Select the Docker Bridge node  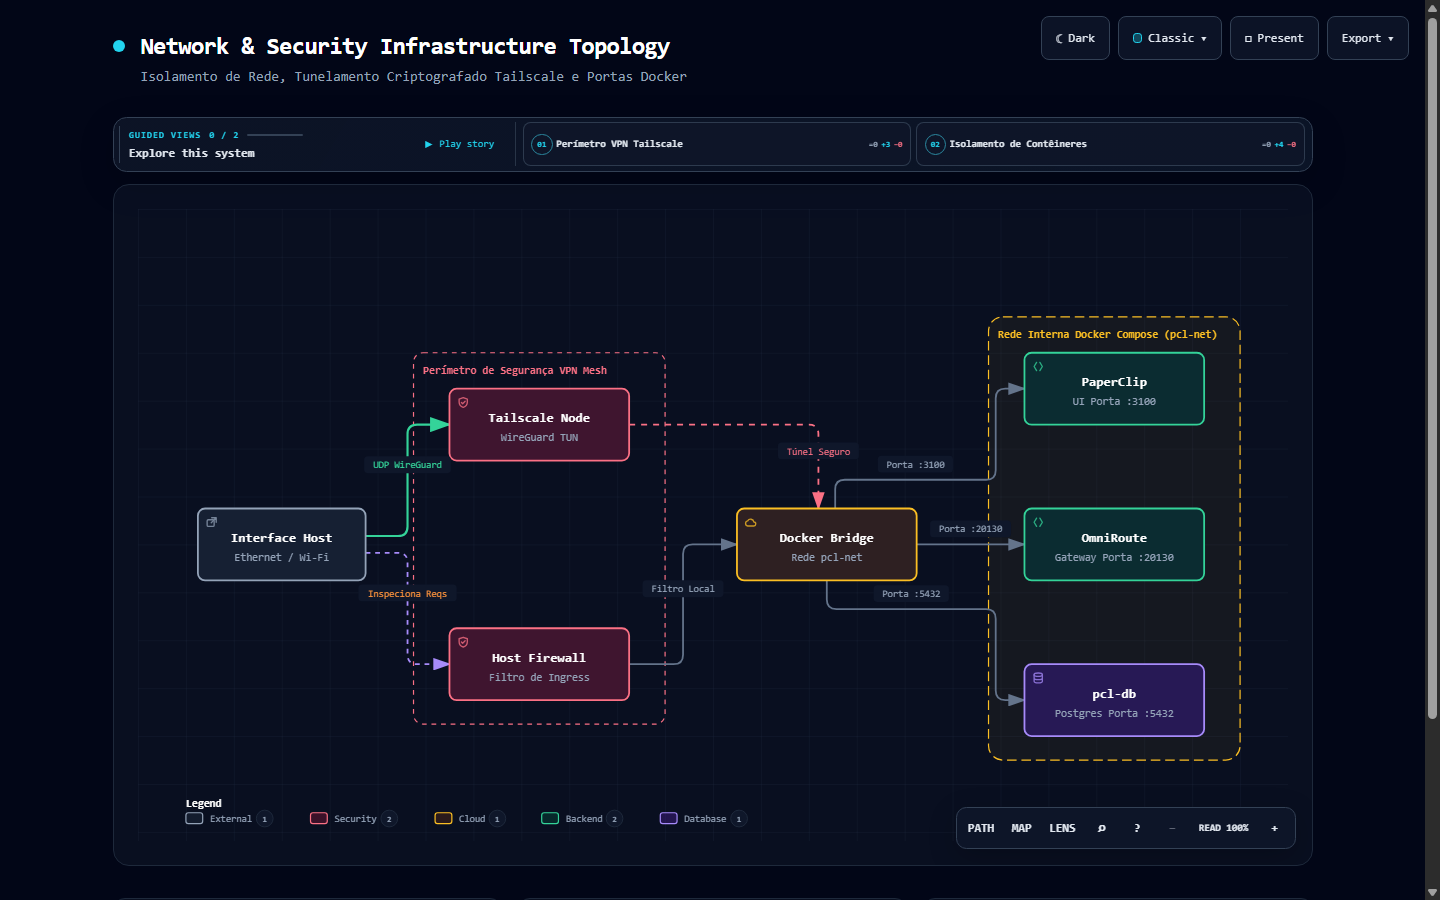[826, 545]
